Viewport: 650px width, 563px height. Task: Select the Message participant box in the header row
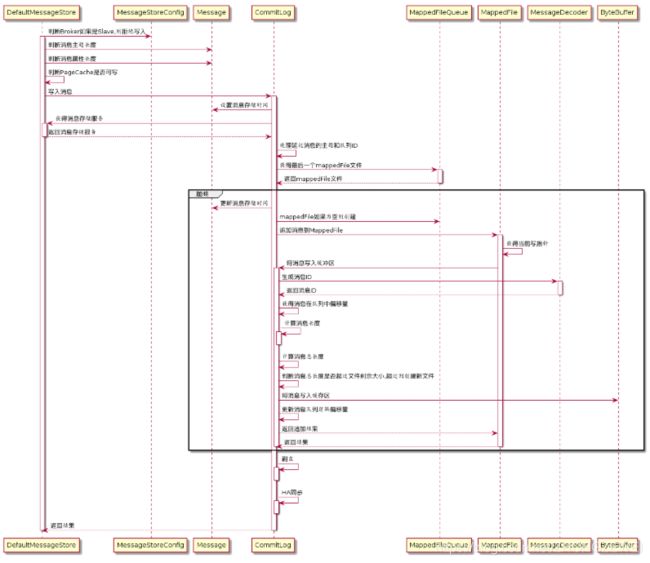pyautogui.click(x=211, y=13)
